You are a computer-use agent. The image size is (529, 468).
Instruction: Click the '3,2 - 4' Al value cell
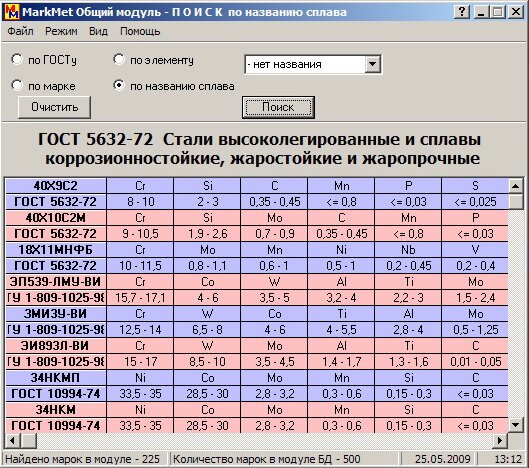coord(341,298)
